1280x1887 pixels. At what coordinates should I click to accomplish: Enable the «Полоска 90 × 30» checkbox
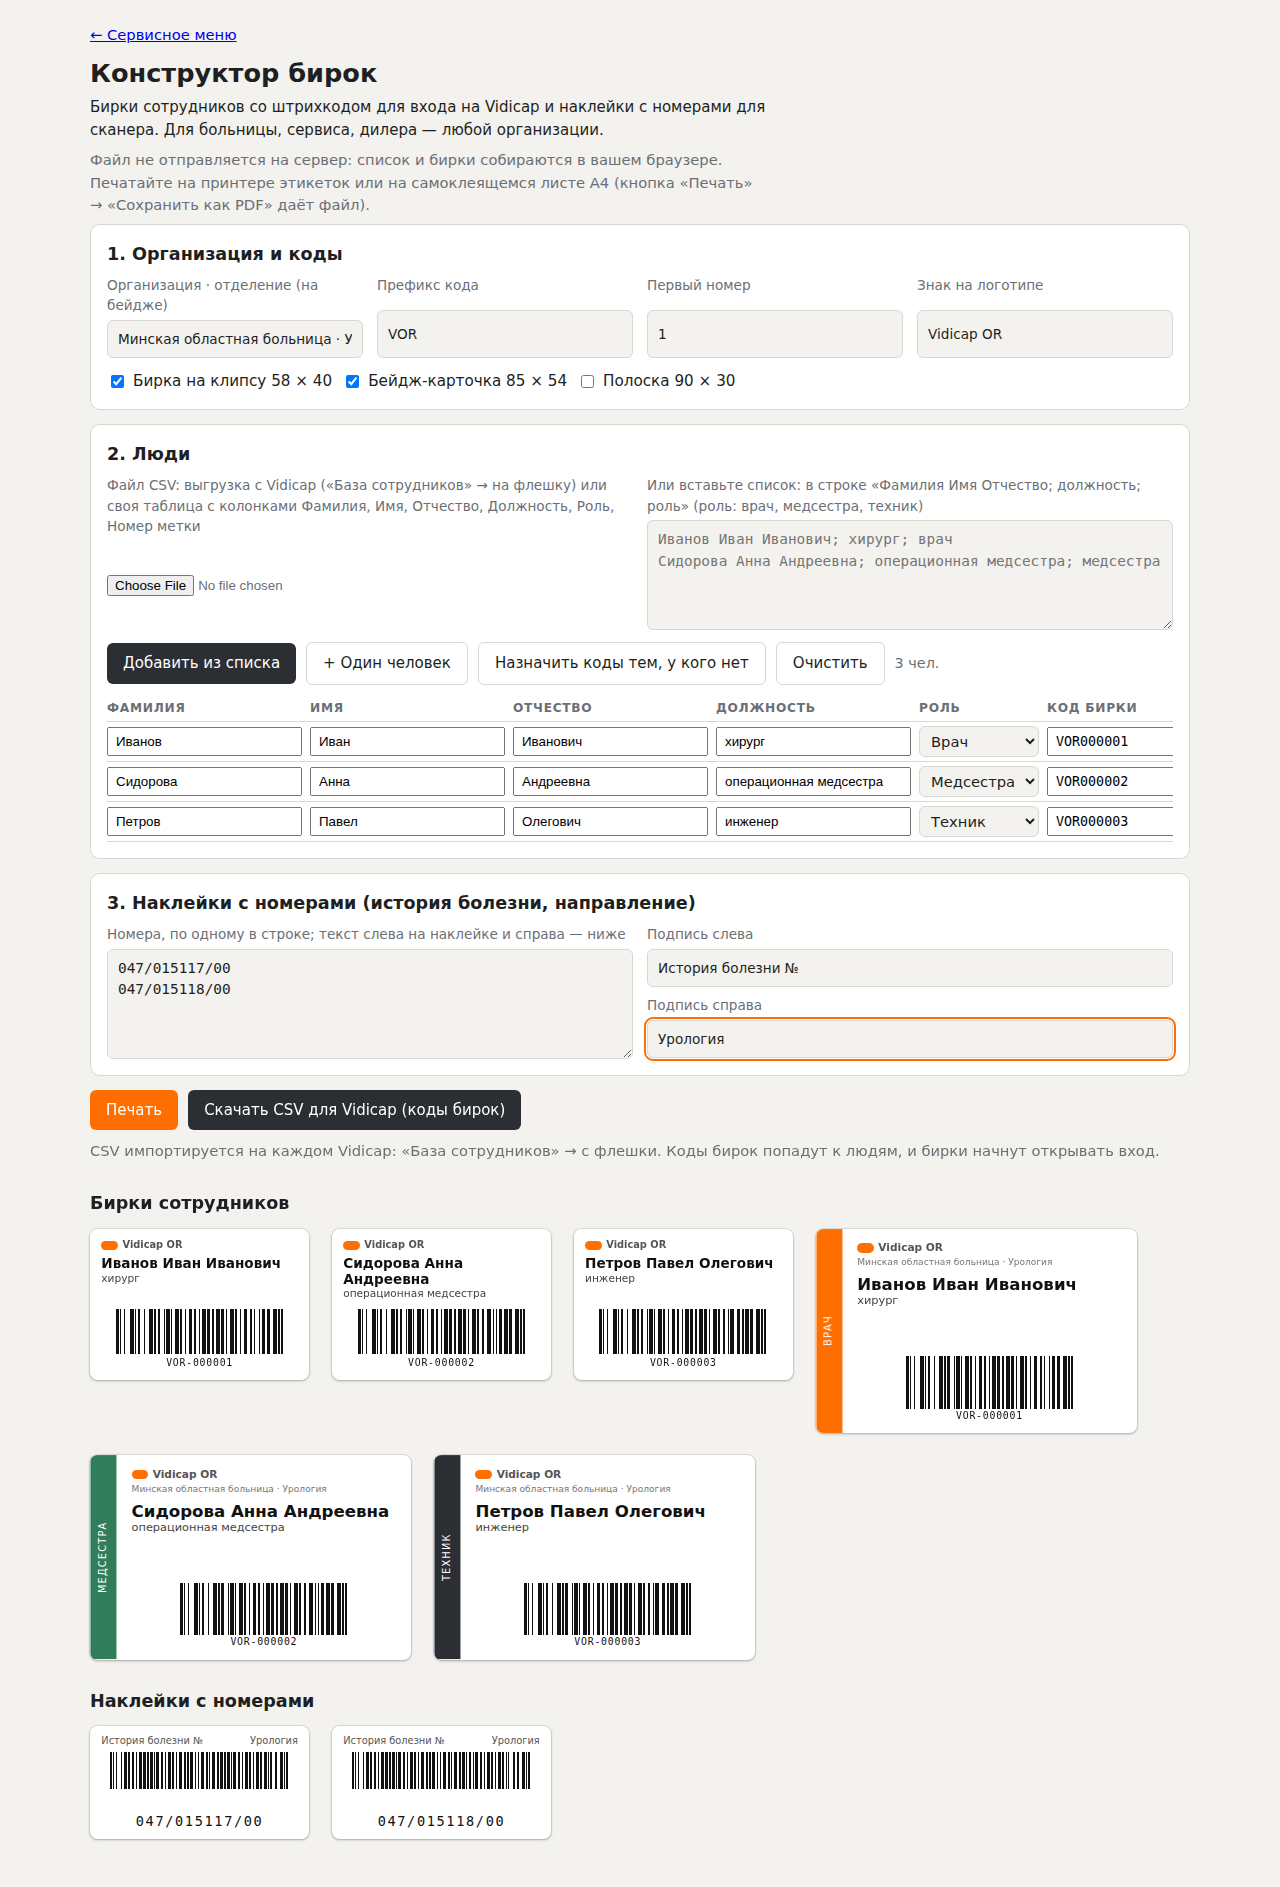587,381
